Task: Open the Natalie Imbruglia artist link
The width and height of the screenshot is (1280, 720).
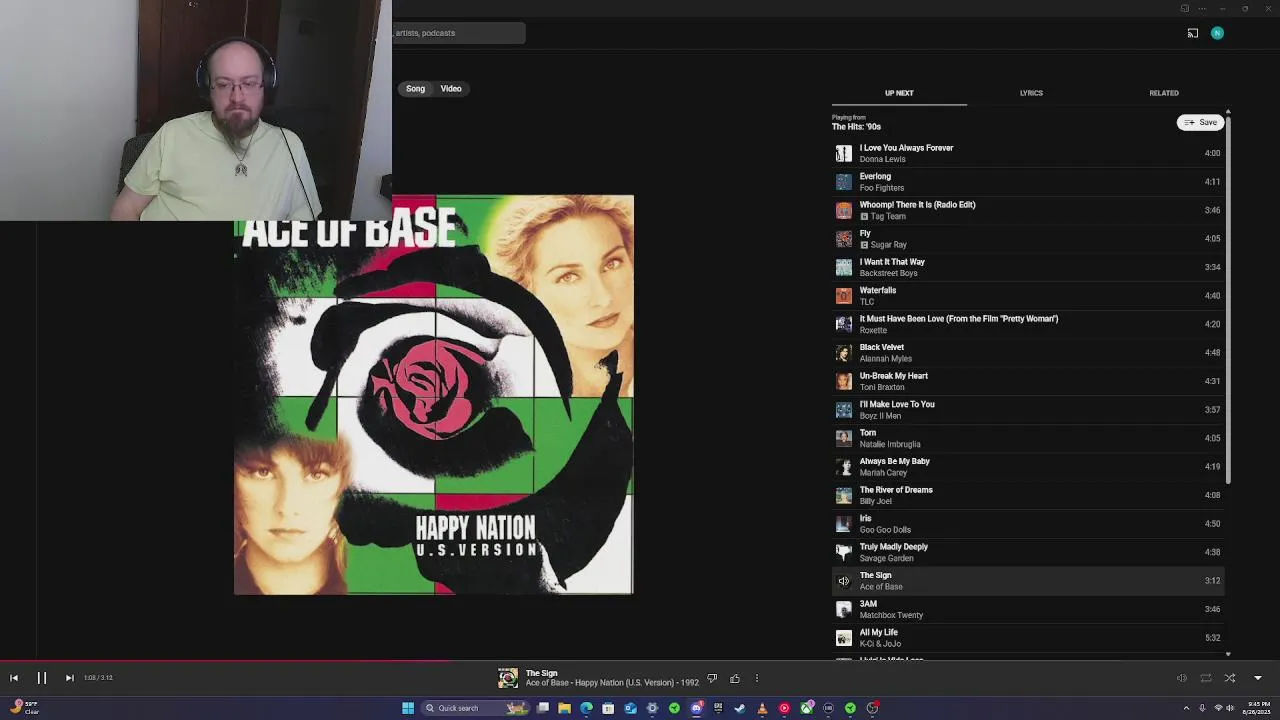Action: tap(890, 444)
